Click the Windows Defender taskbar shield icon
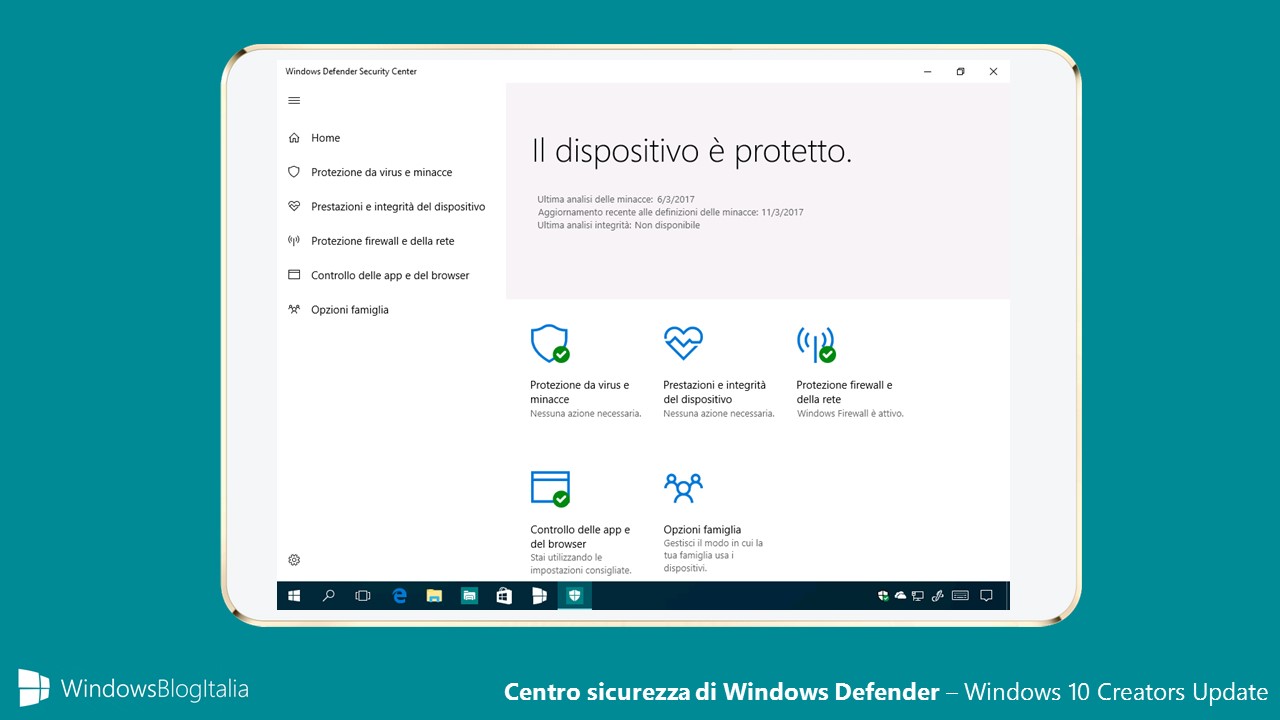Image resolution: width=1280 pixels, height=720 pixels. (574, 596)
